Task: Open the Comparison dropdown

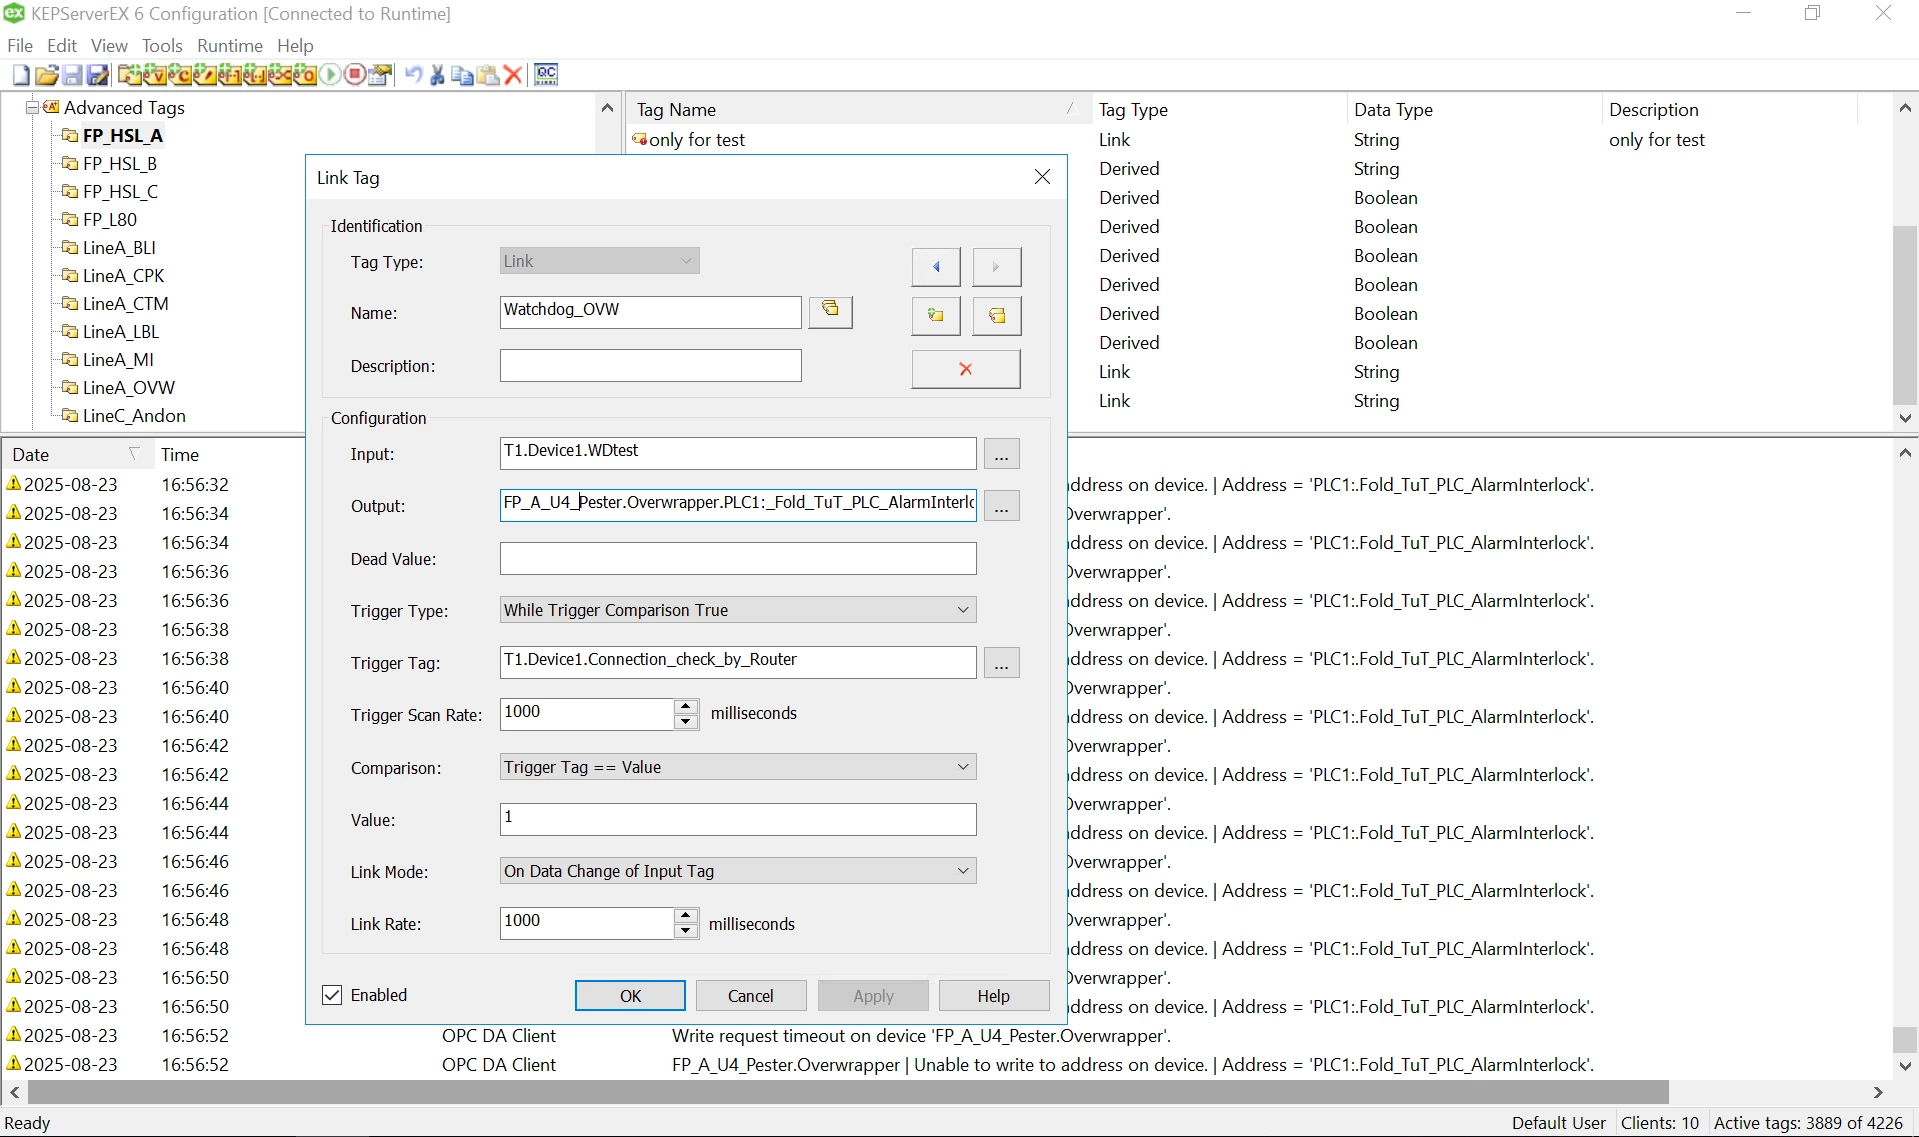Action: pyautogui.click(x=738, y=767)
